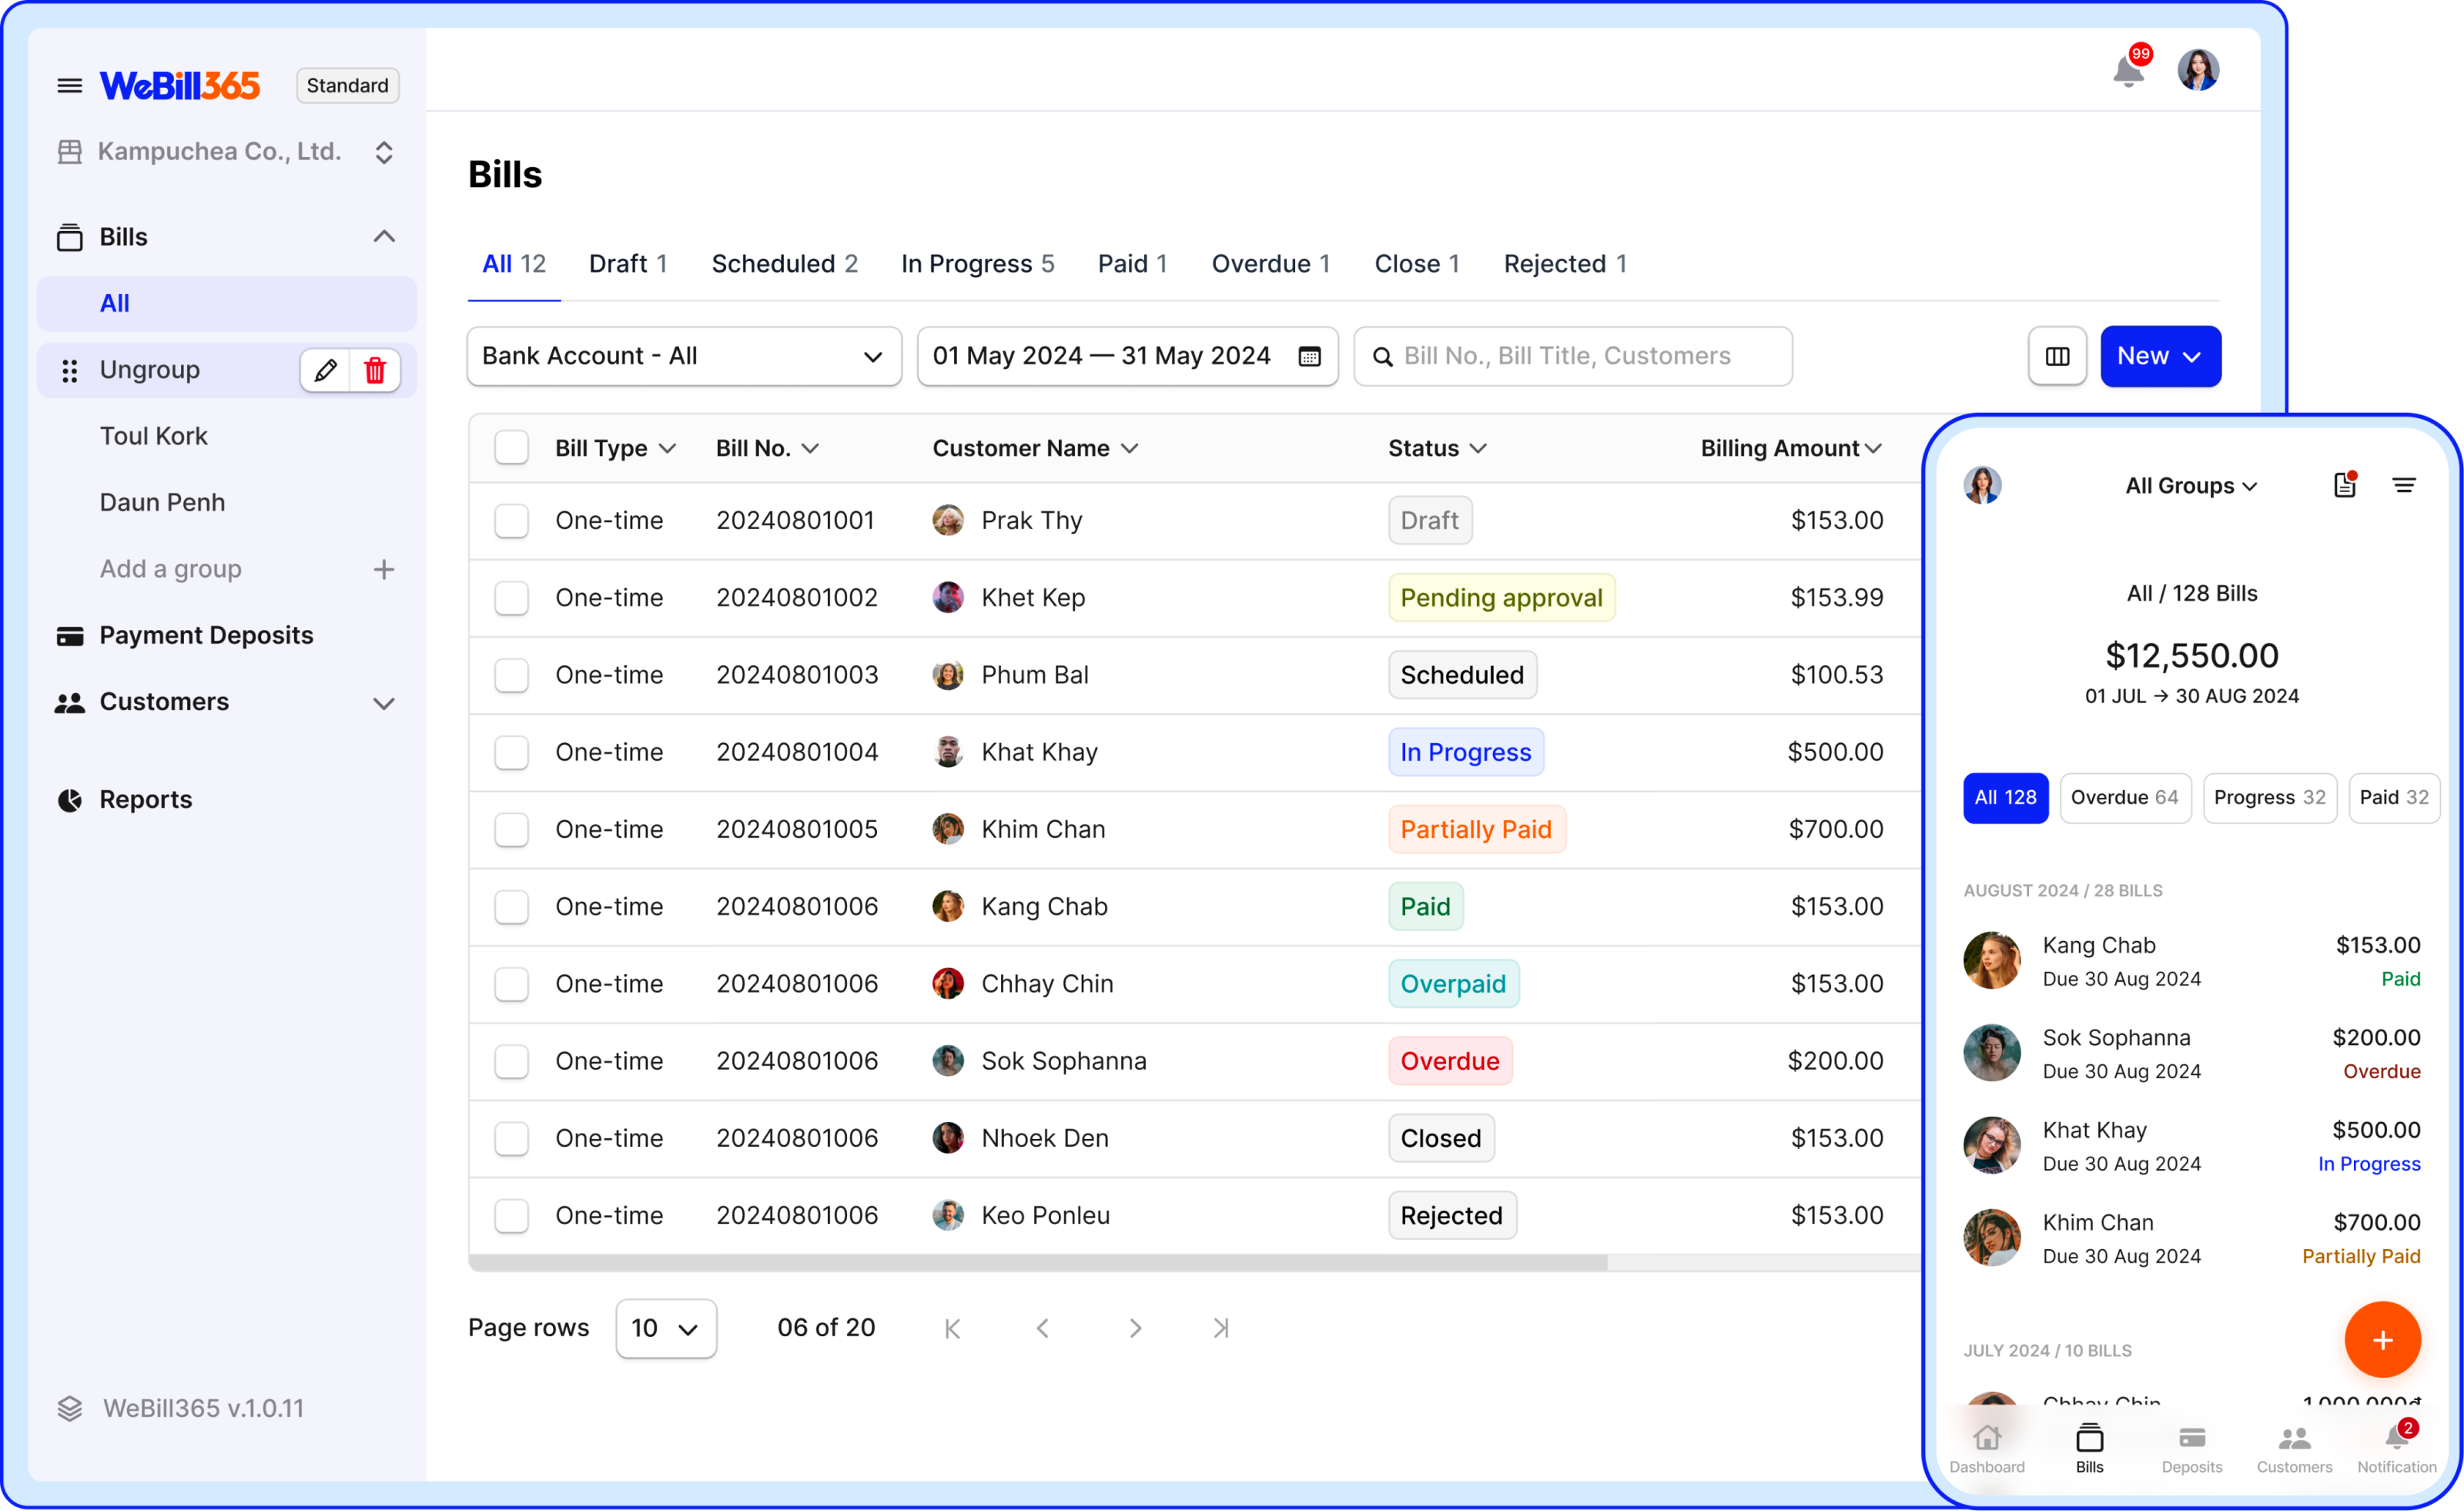Open Sok Sophanna bill in mobile list

[x=2191, y=1054]
